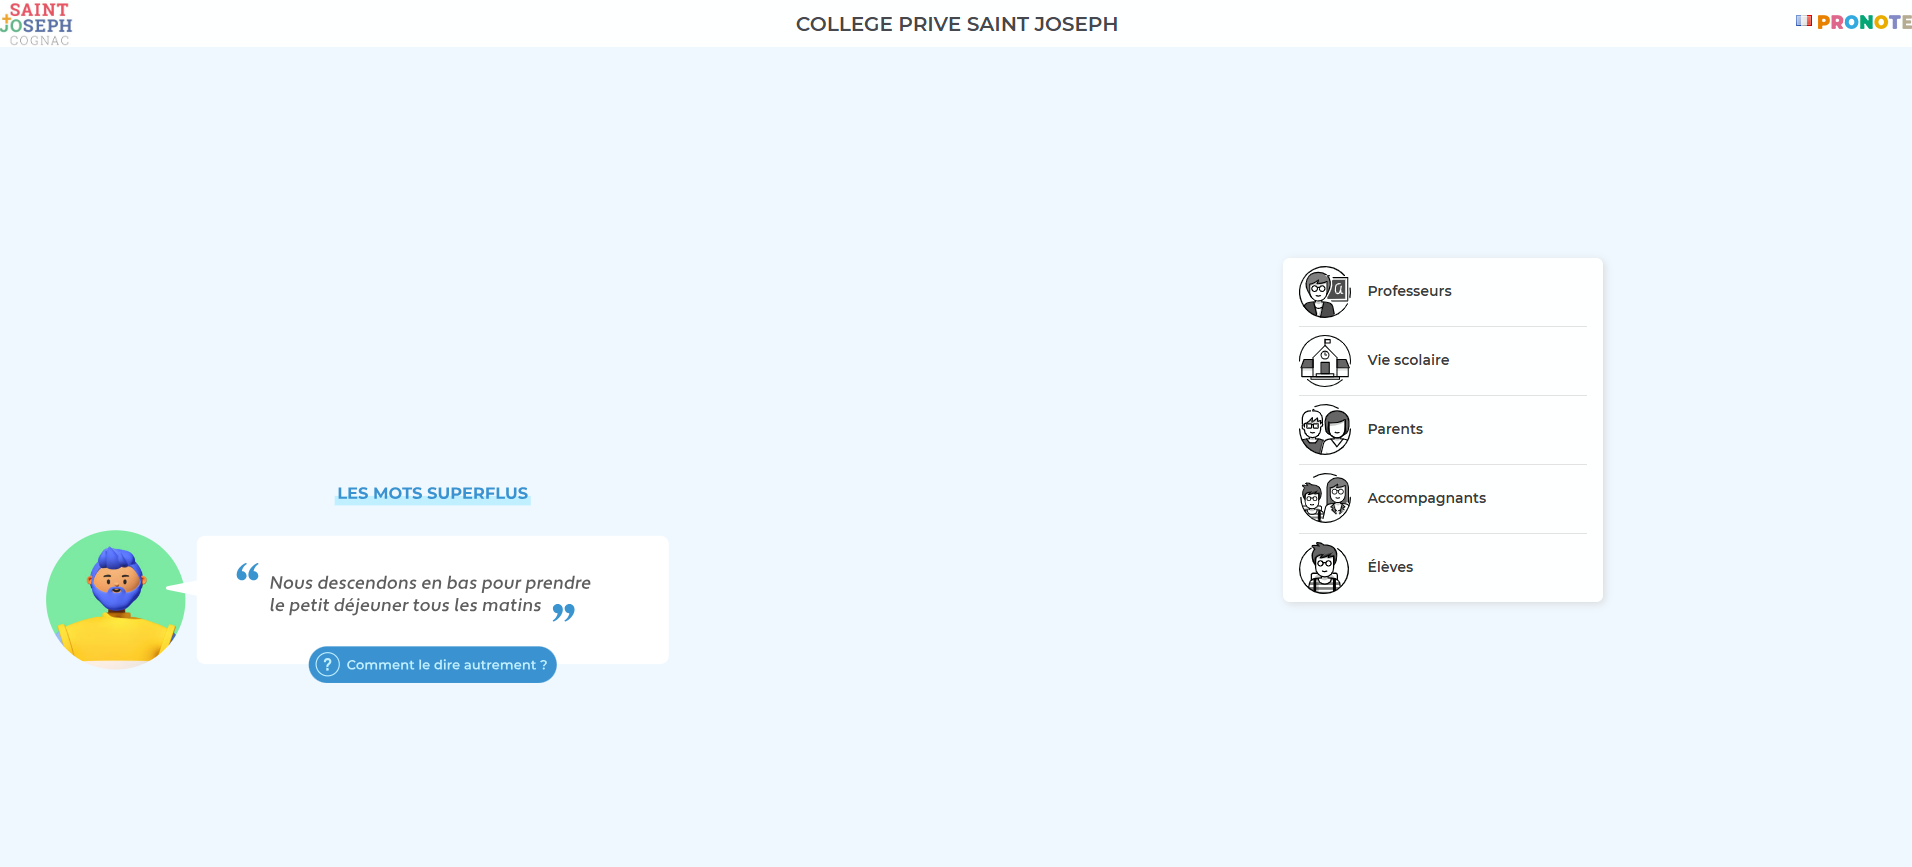This screenshot has width=1912, height=867.
Task: Click the Vie scolaire school building icon
Action: [x=1325, y=361]
